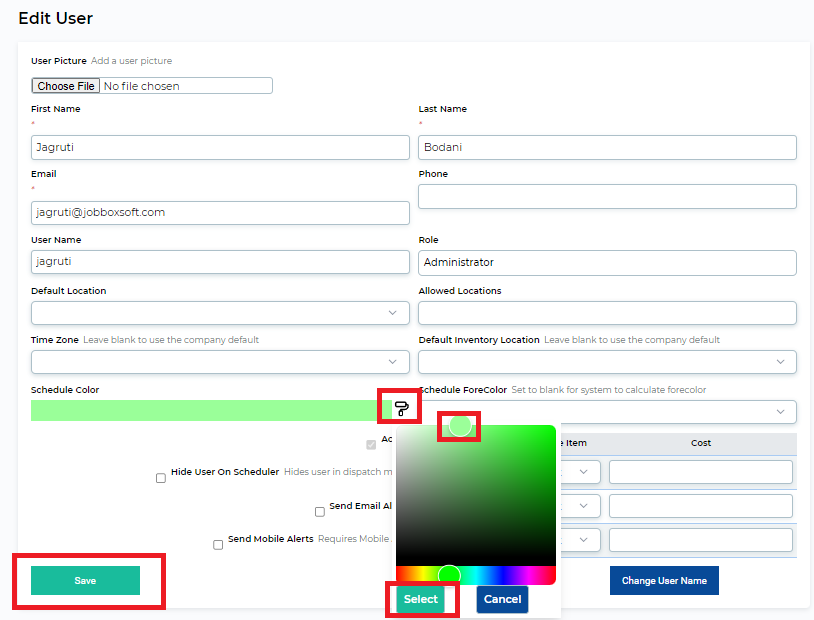Click the User Name field
This screenshot has height=620, width=814.
(220, 262)
